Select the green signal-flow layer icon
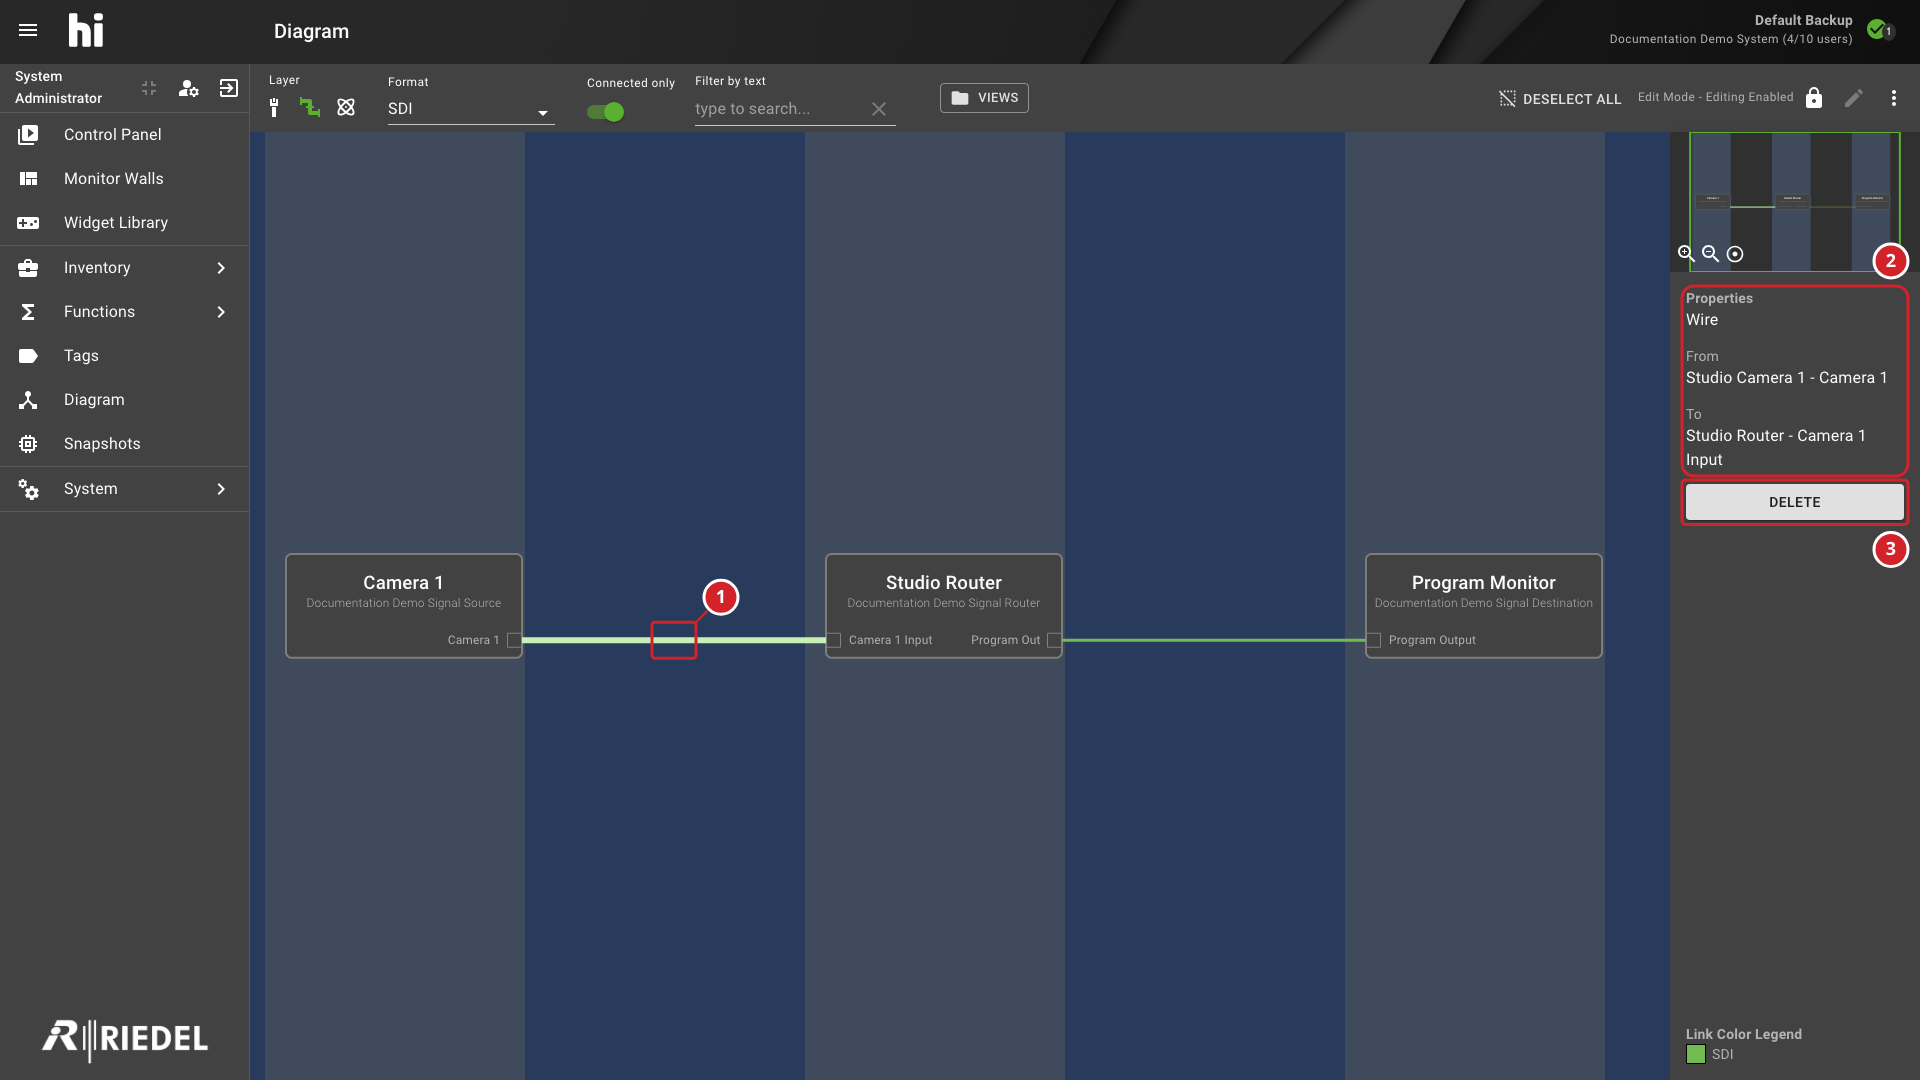The width and height of the screenshot is (1920, 1080). point(310,108)
